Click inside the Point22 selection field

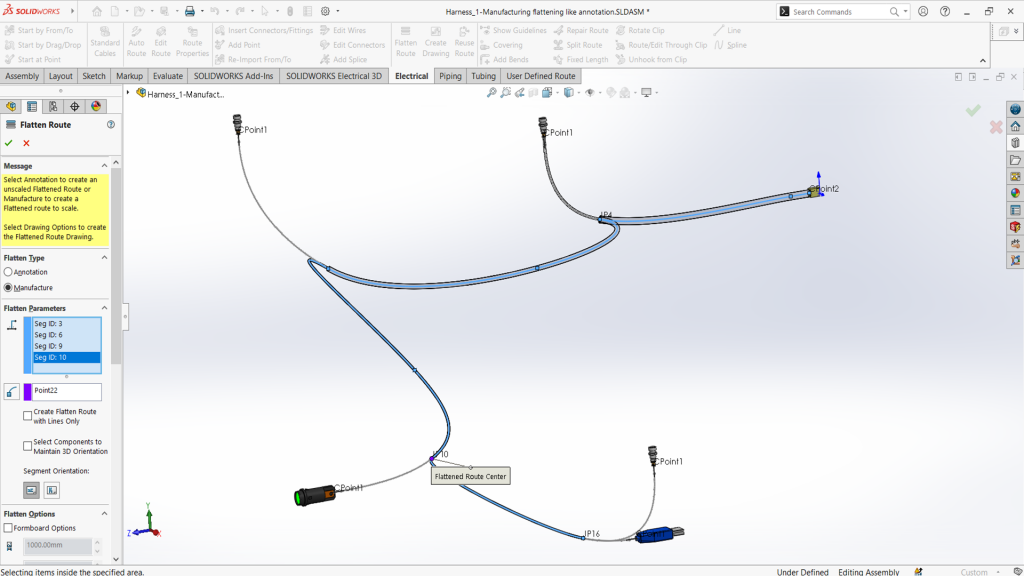point(65,391)
